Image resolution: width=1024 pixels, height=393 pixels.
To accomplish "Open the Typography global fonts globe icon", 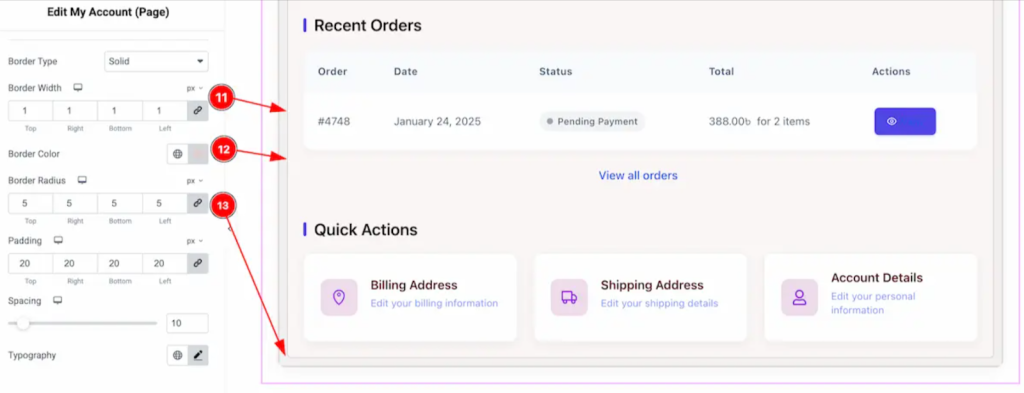I will [178, 355].
